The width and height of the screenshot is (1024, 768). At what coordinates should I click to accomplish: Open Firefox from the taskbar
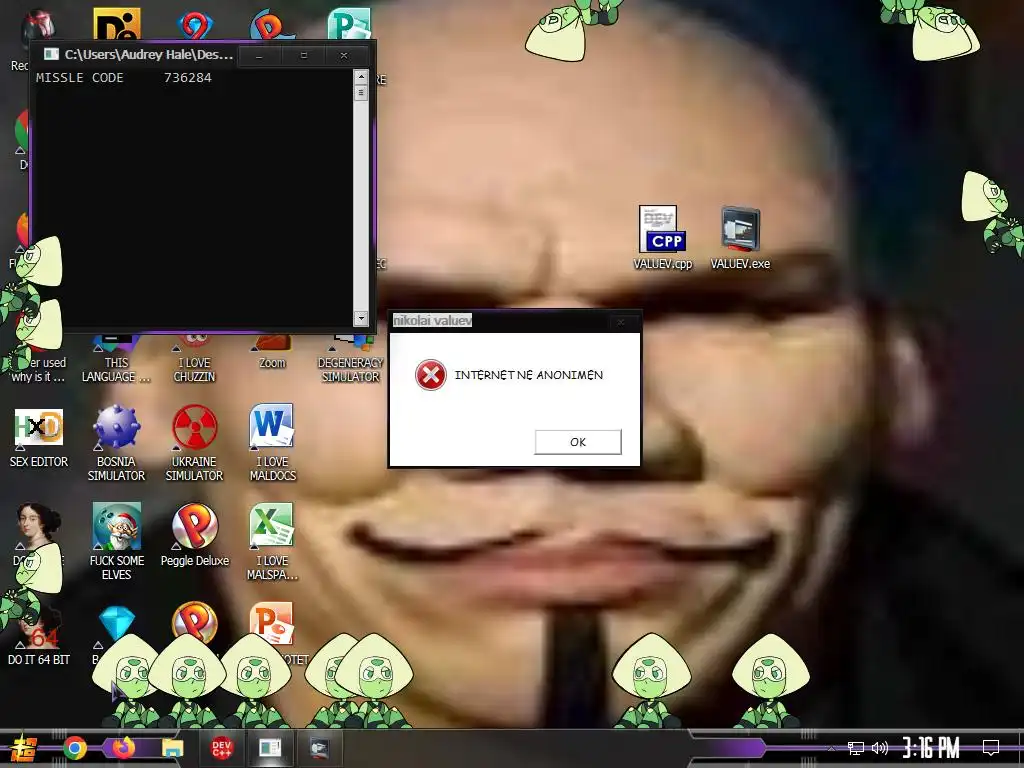coord(123,748)
